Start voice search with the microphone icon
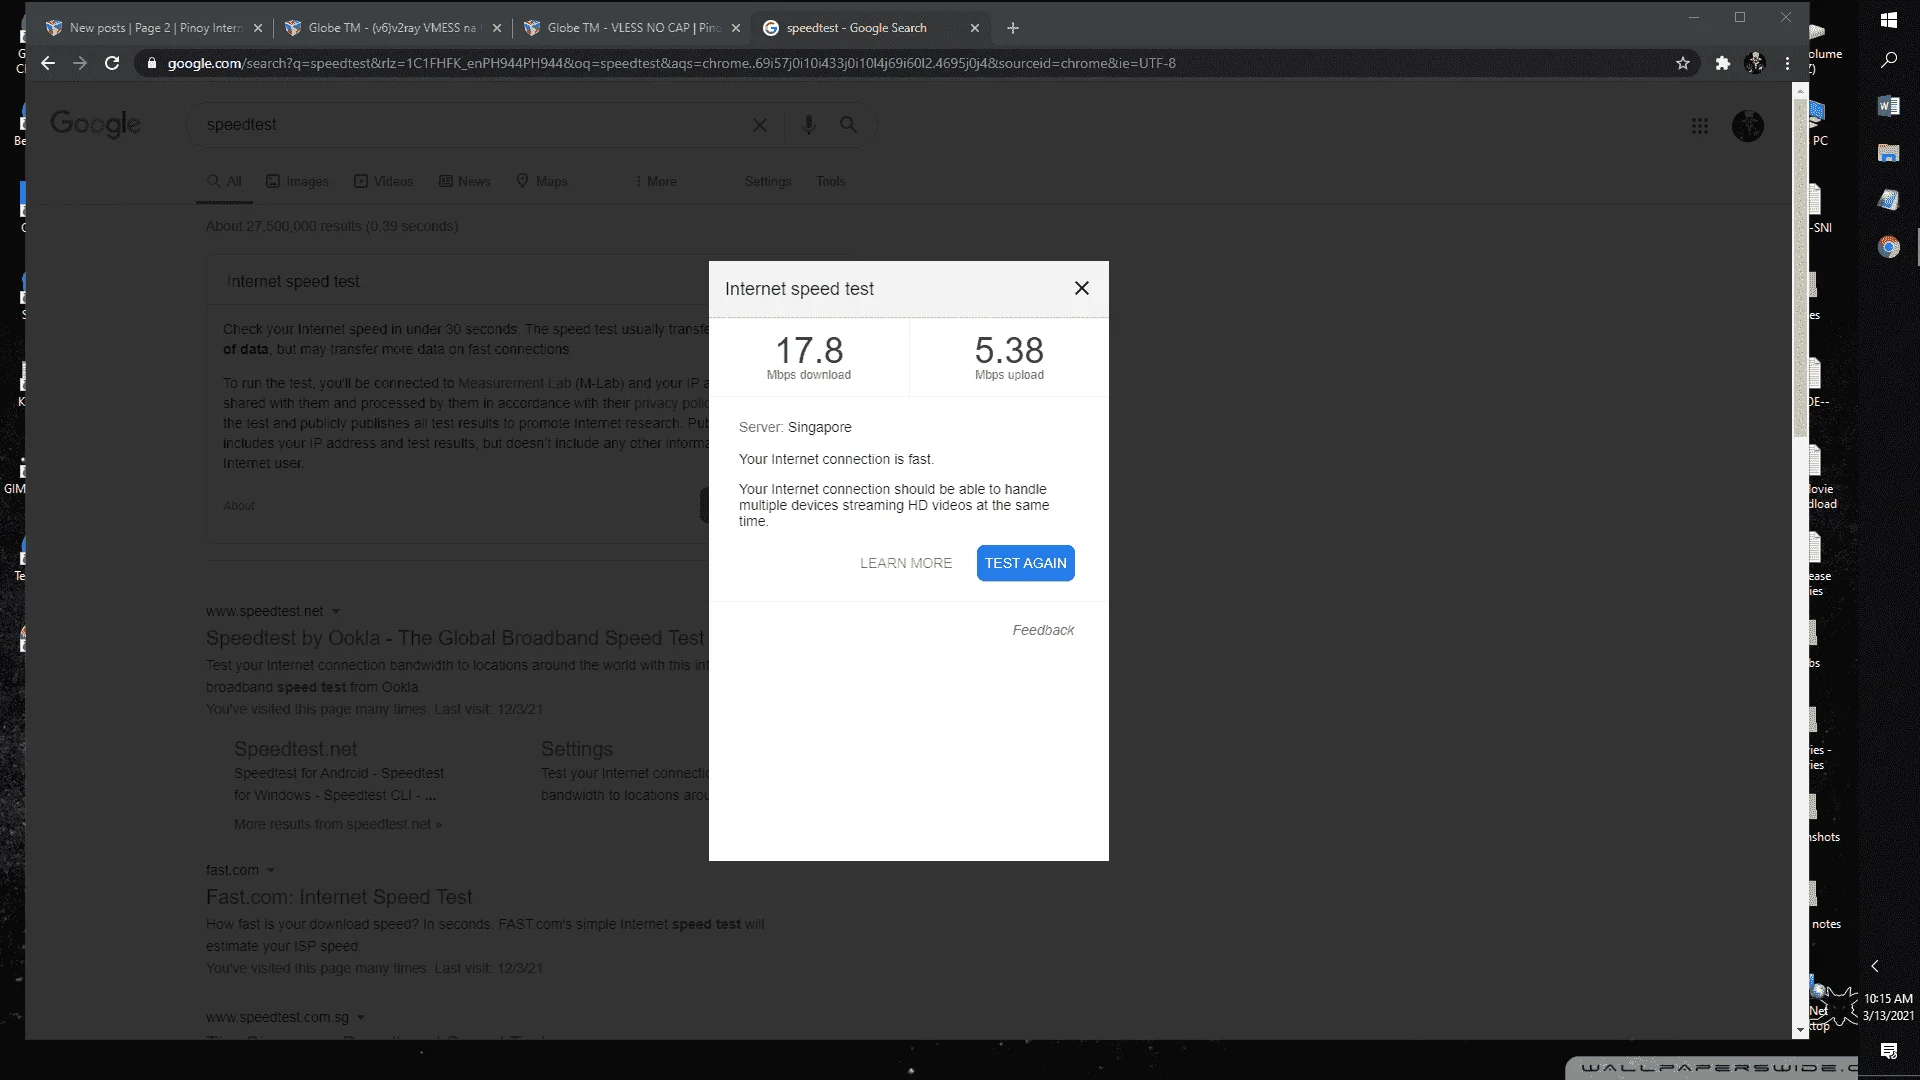1920x1080 pixels. pyautogui.click(x=808, y=125)
